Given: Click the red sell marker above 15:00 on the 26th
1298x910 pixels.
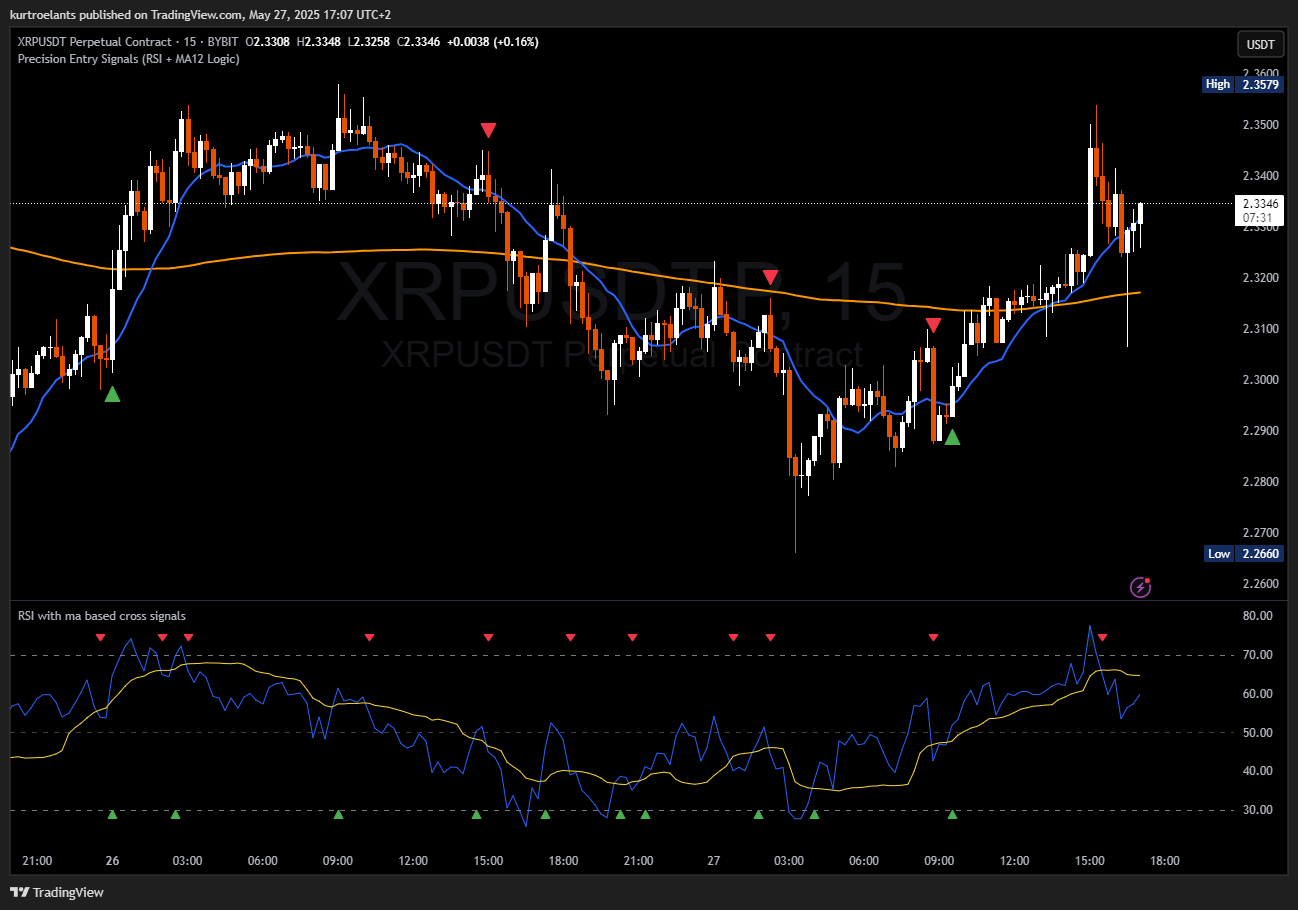Looking at the screenshot, I should tap(488, 130).
